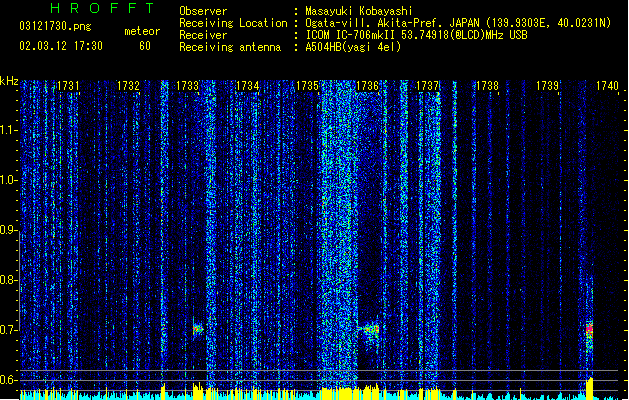The image size is (629, 400).
Task: Click the 1.0 kHz axis tick label
Action: coord(8,180)
